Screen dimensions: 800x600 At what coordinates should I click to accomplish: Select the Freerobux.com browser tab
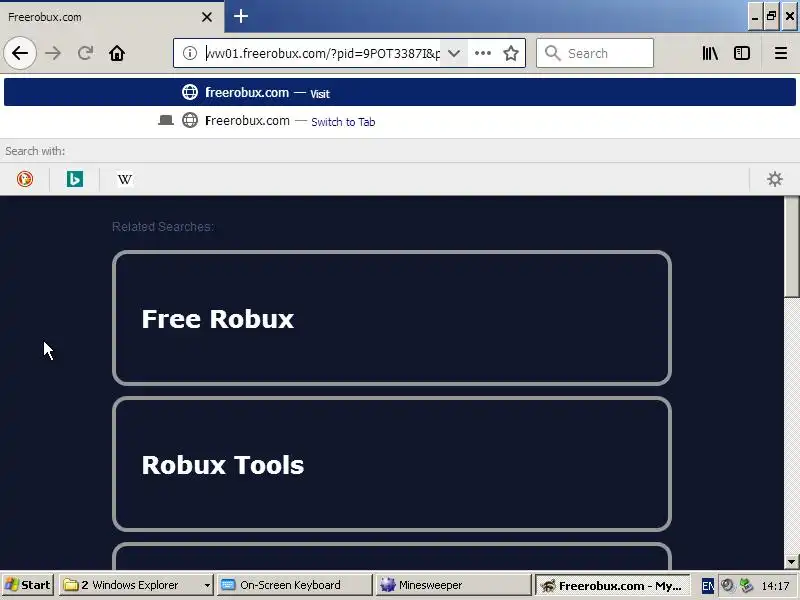[x=111, y=17]
